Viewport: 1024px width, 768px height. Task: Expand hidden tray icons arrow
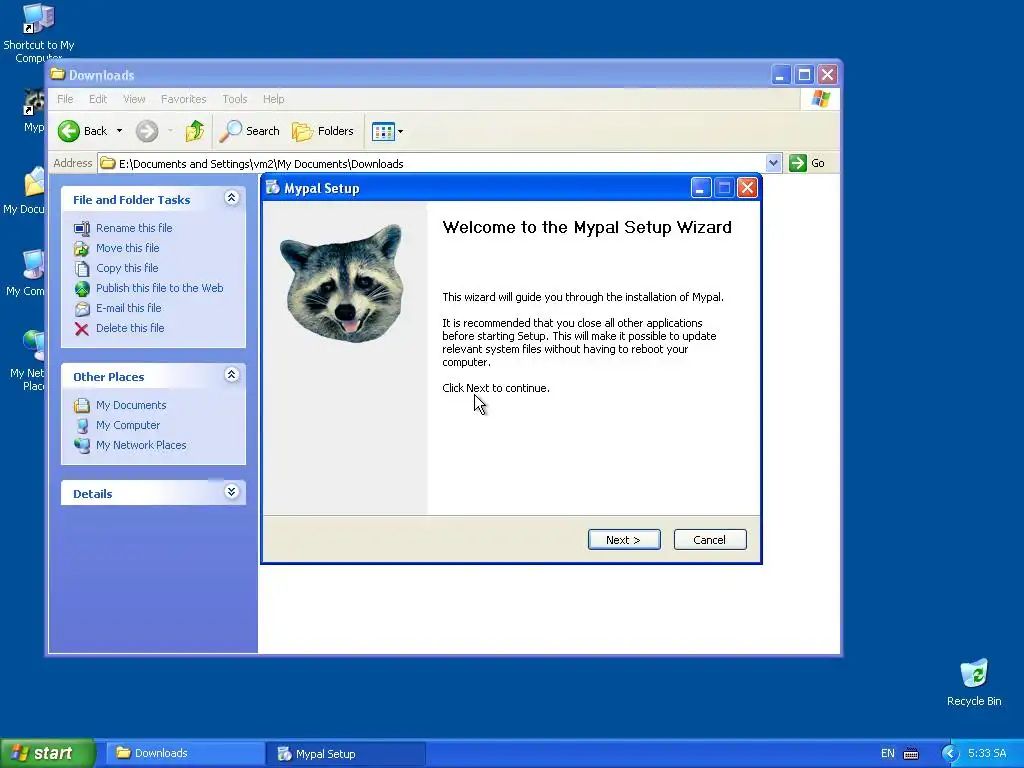950,754
